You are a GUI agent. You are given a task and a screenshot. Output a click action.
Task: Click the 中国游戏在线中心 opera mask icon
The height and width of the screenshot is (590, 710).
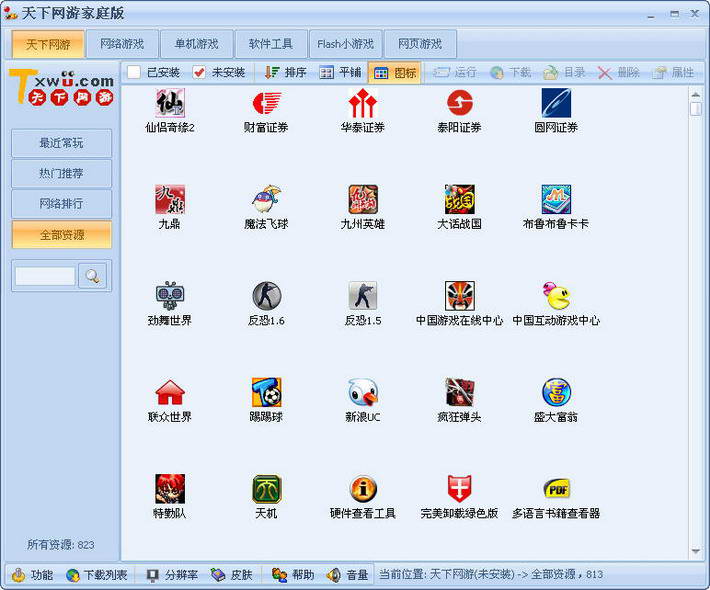(x=460, y=296)
